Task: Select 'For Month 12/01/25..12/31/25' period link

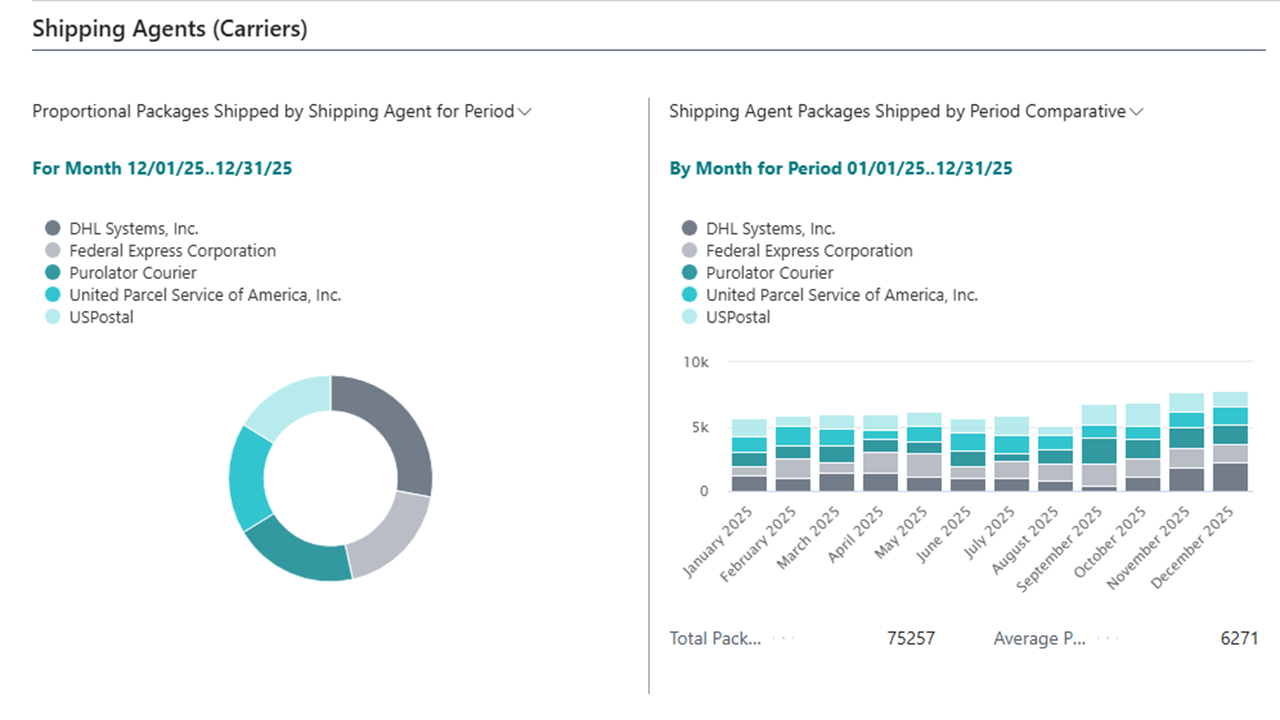Action: (162, 168)
